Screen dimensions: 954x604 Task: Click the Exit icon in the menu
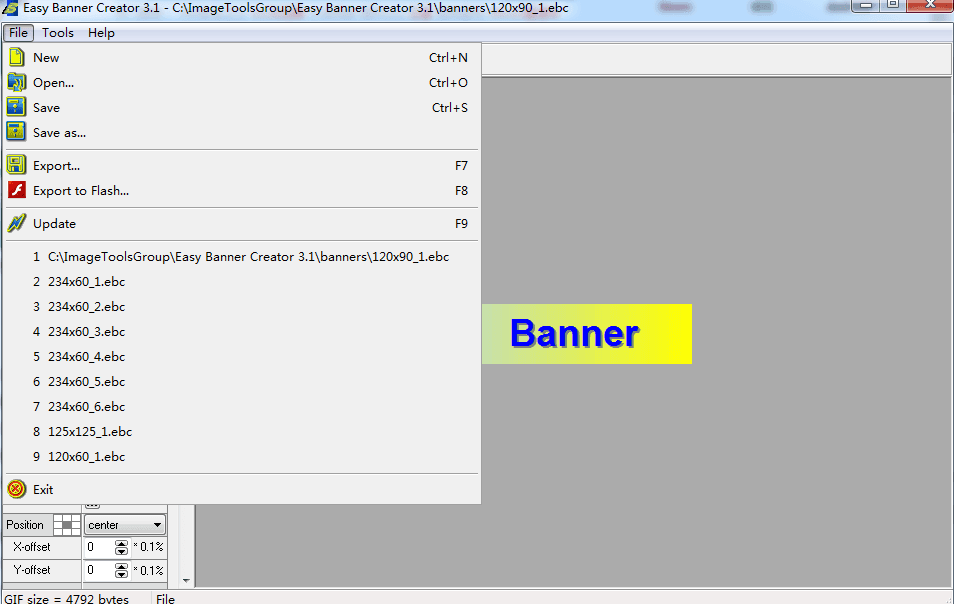17,489
